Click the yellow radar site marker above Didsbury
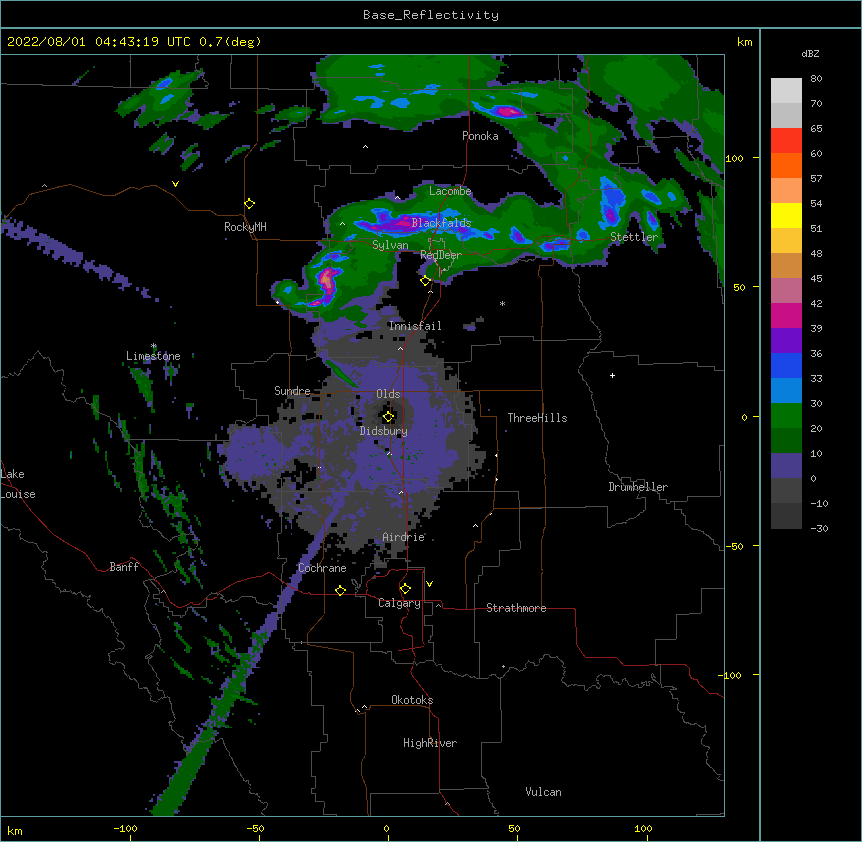862x842 pixels. [388, 417]
